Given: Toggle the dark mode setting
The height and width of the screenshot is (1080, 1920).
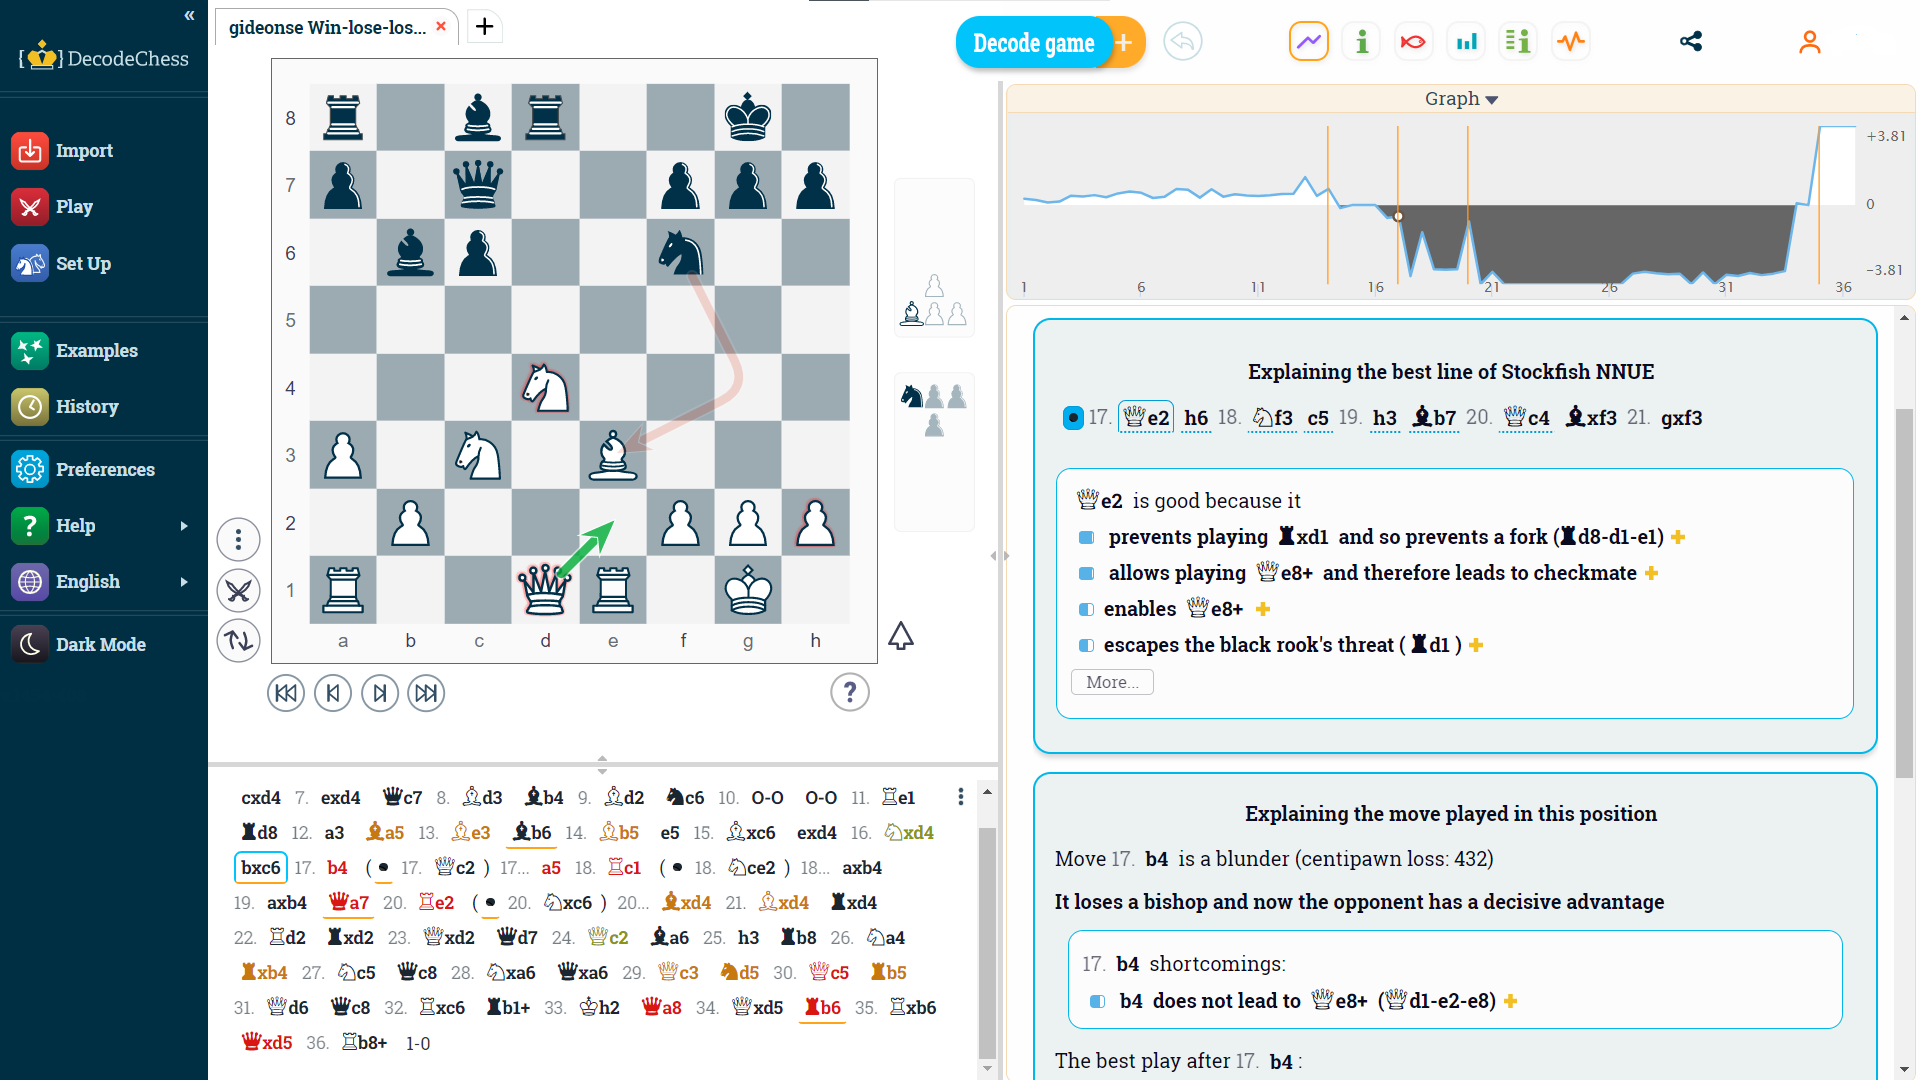Looking at the screenshot, I should coord(98,644).
